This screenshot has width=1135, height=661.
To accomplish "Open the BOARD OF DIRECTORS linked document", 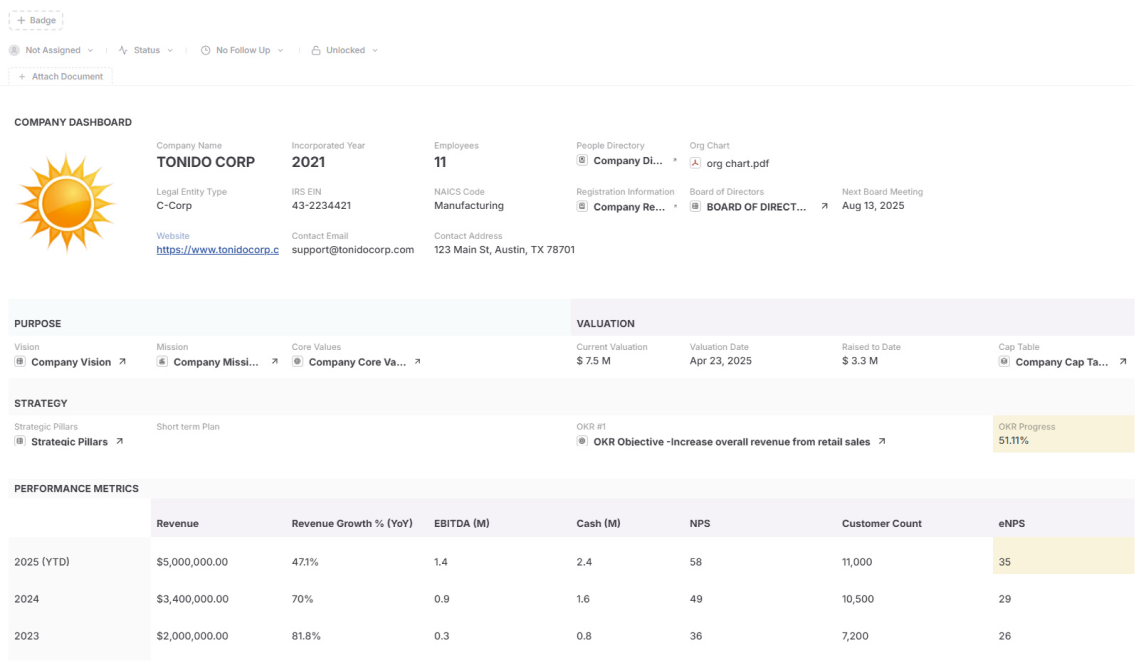I will [x=756, y=207].
